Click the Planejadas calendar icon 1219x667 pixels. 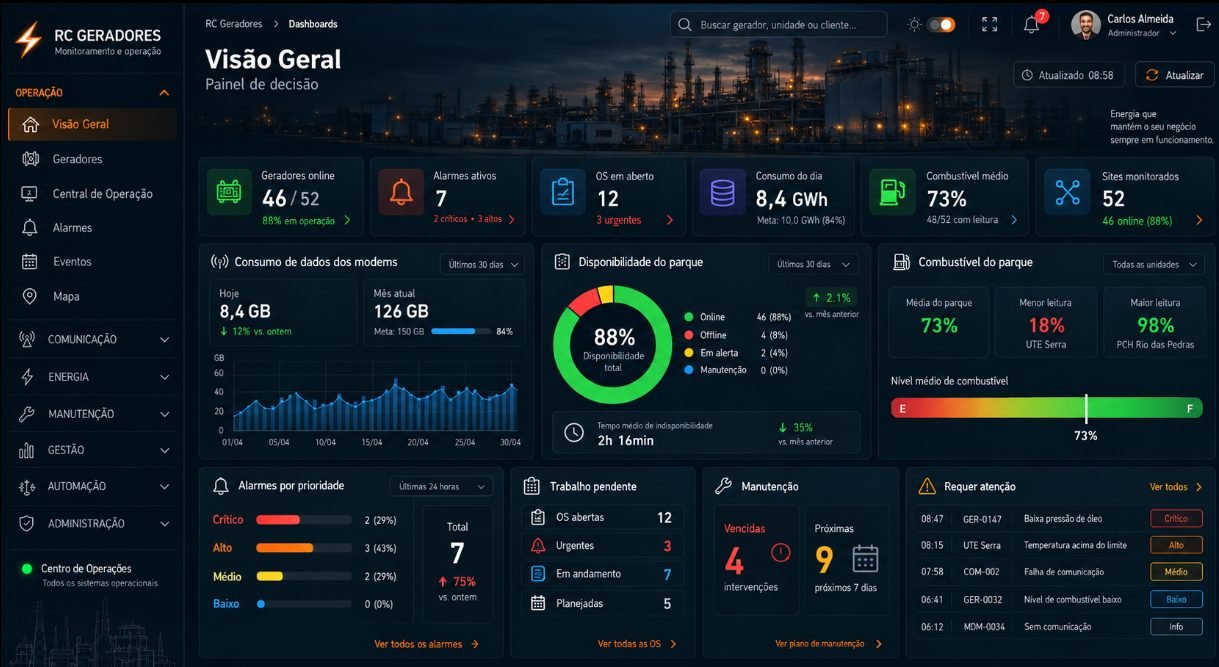pyautogui.click(x=538, y=603)
